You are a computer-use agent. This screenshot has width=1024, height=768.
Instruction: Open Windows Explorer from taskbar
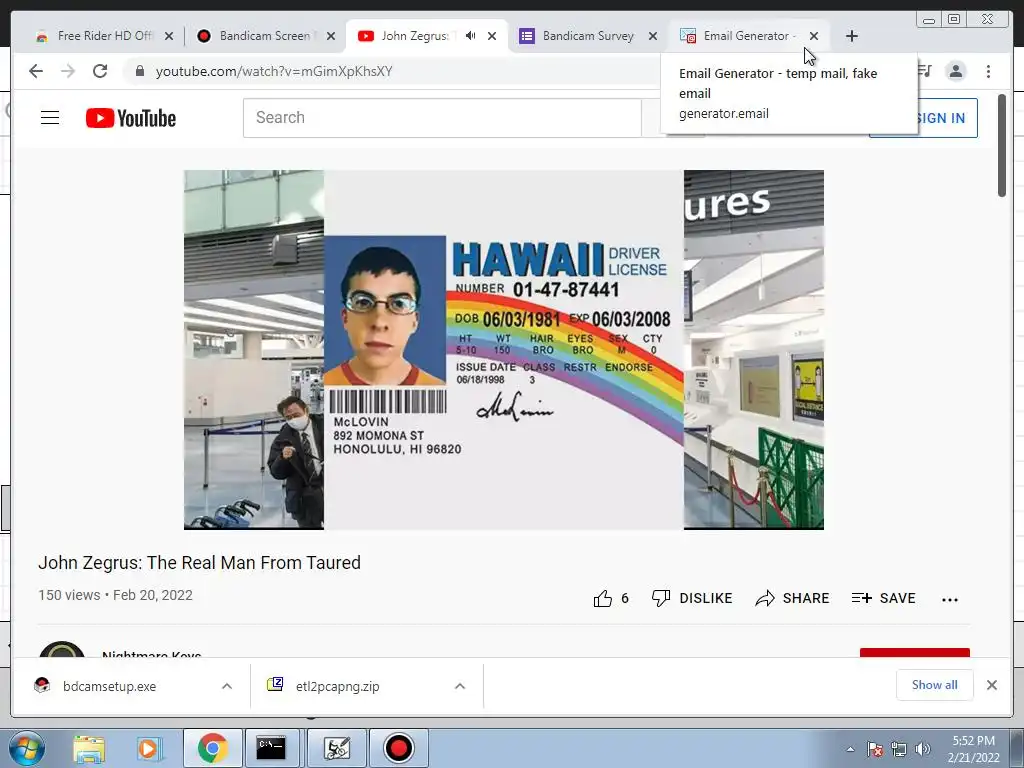click(x=89, y=748)
